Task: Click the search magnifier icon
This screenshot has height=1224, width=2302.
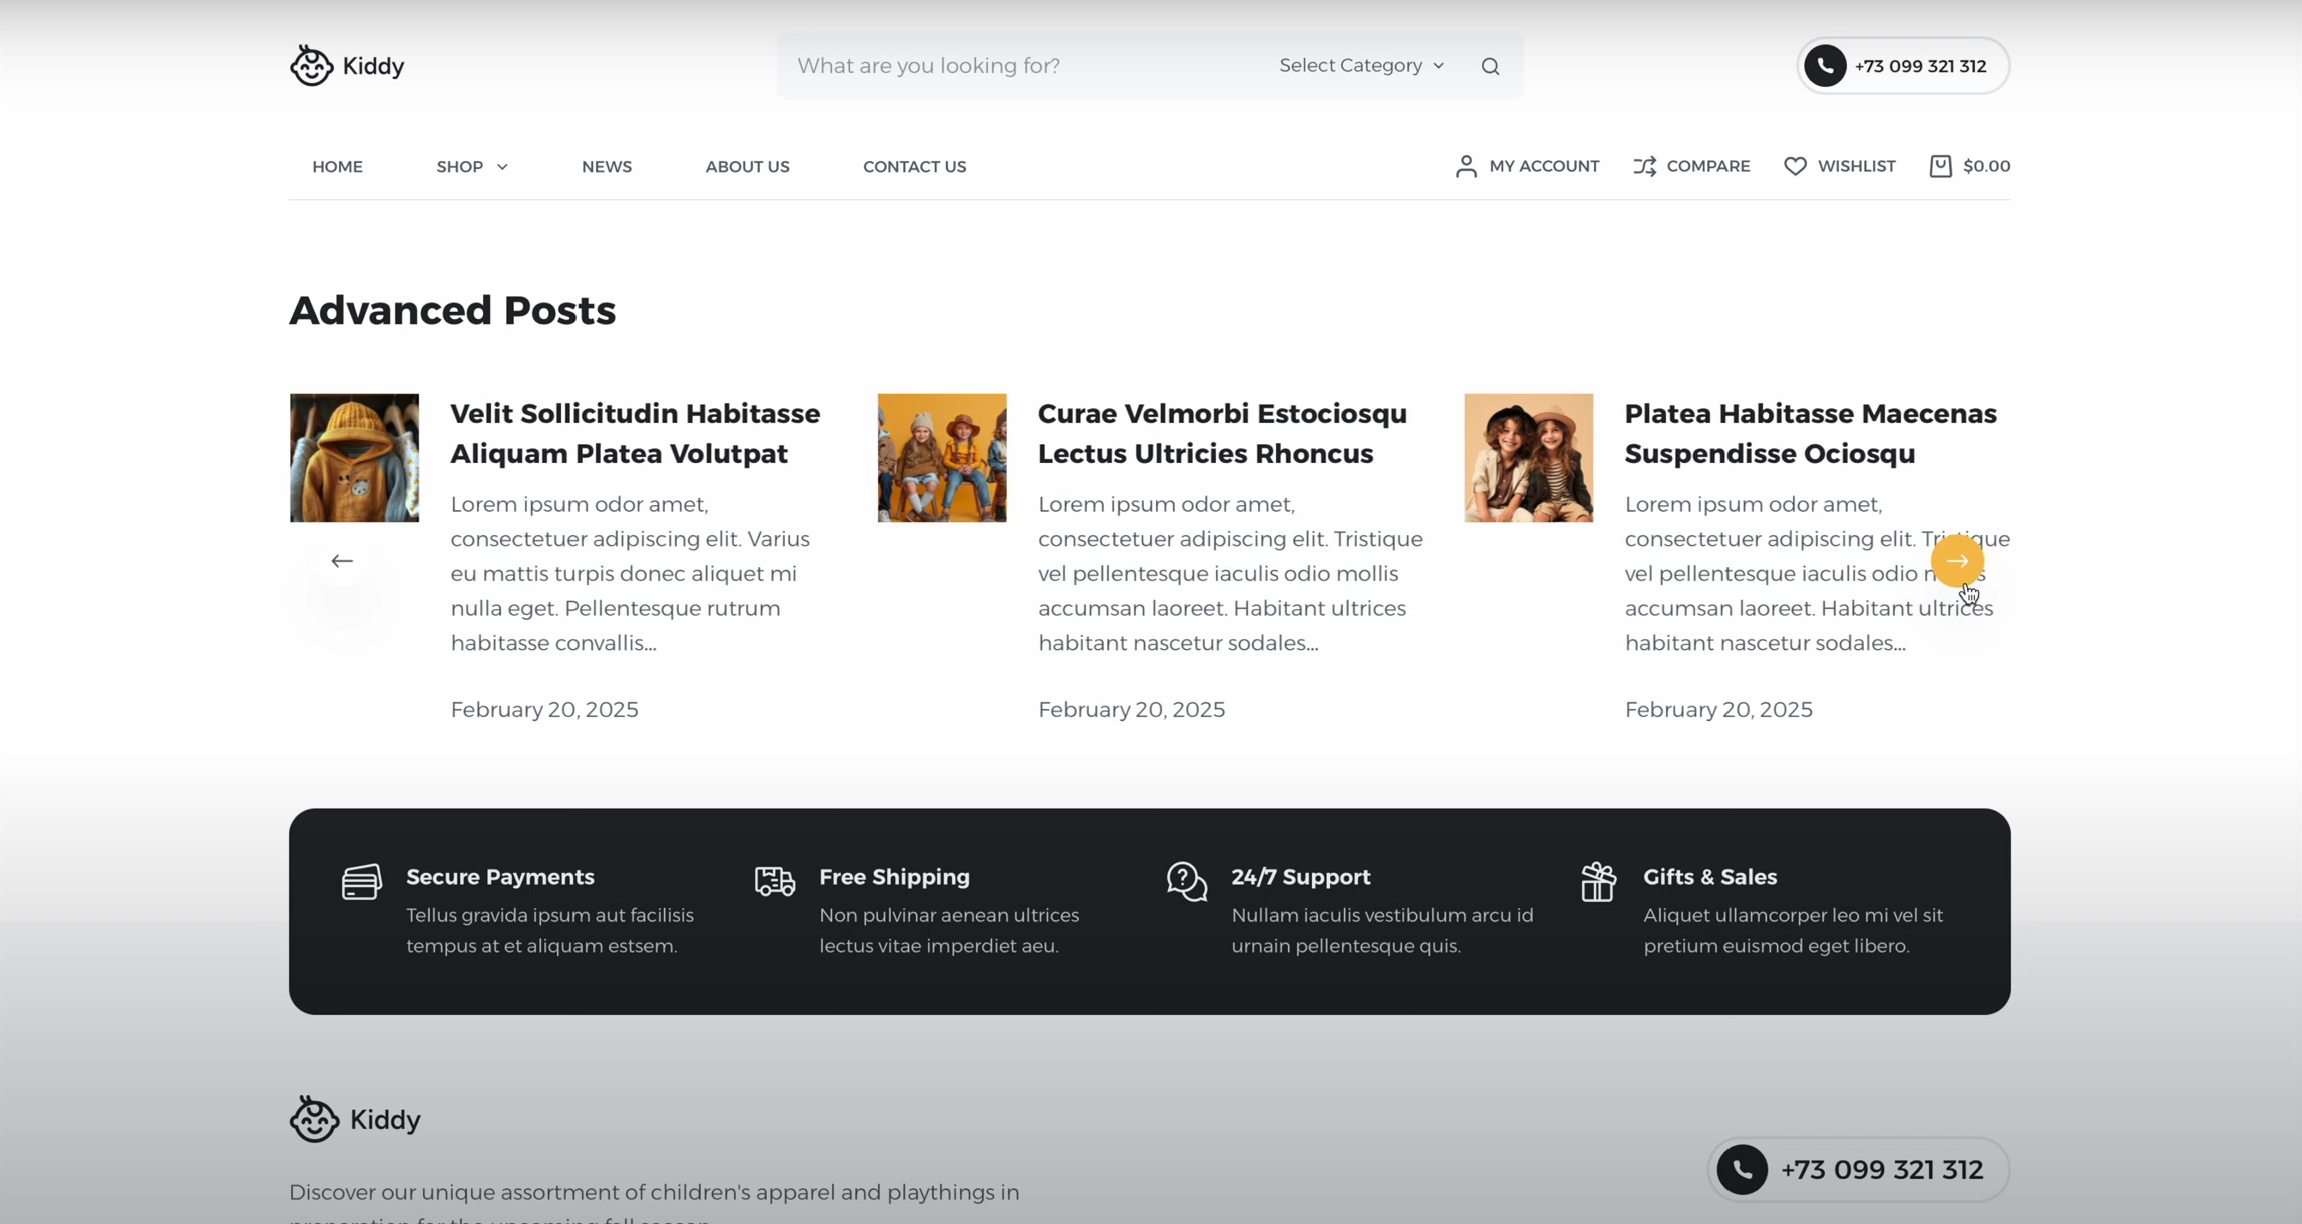Action: click(x=1490, y=66)
